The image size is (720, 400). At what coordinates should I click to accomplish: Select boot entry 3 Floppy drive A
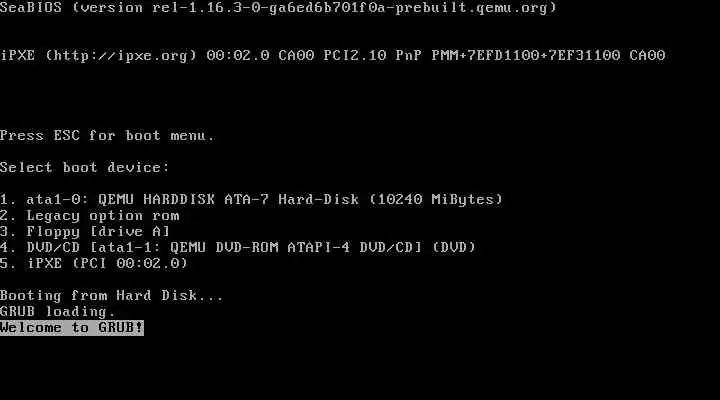(x=85, y=231)
